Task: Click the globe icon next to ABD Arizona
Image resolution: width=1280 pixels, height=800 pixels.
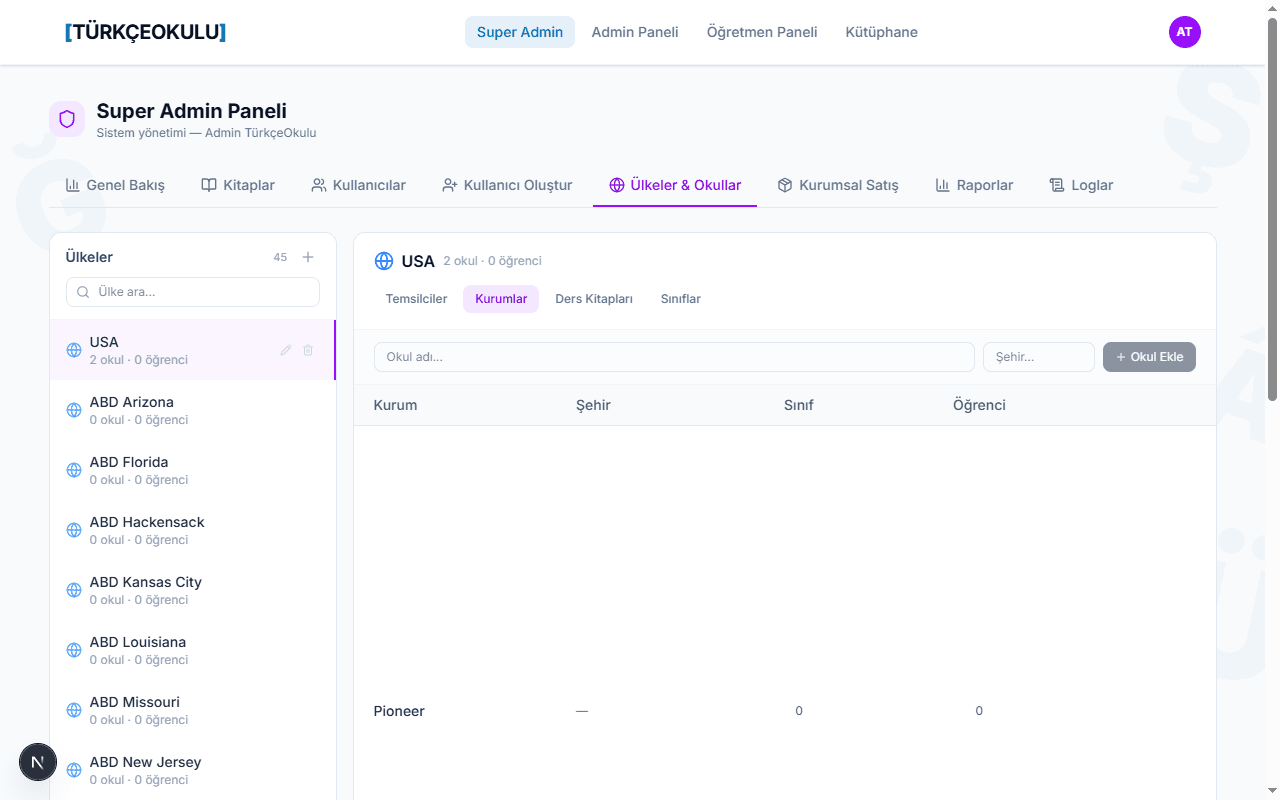Action: click(x=74, y=410)
